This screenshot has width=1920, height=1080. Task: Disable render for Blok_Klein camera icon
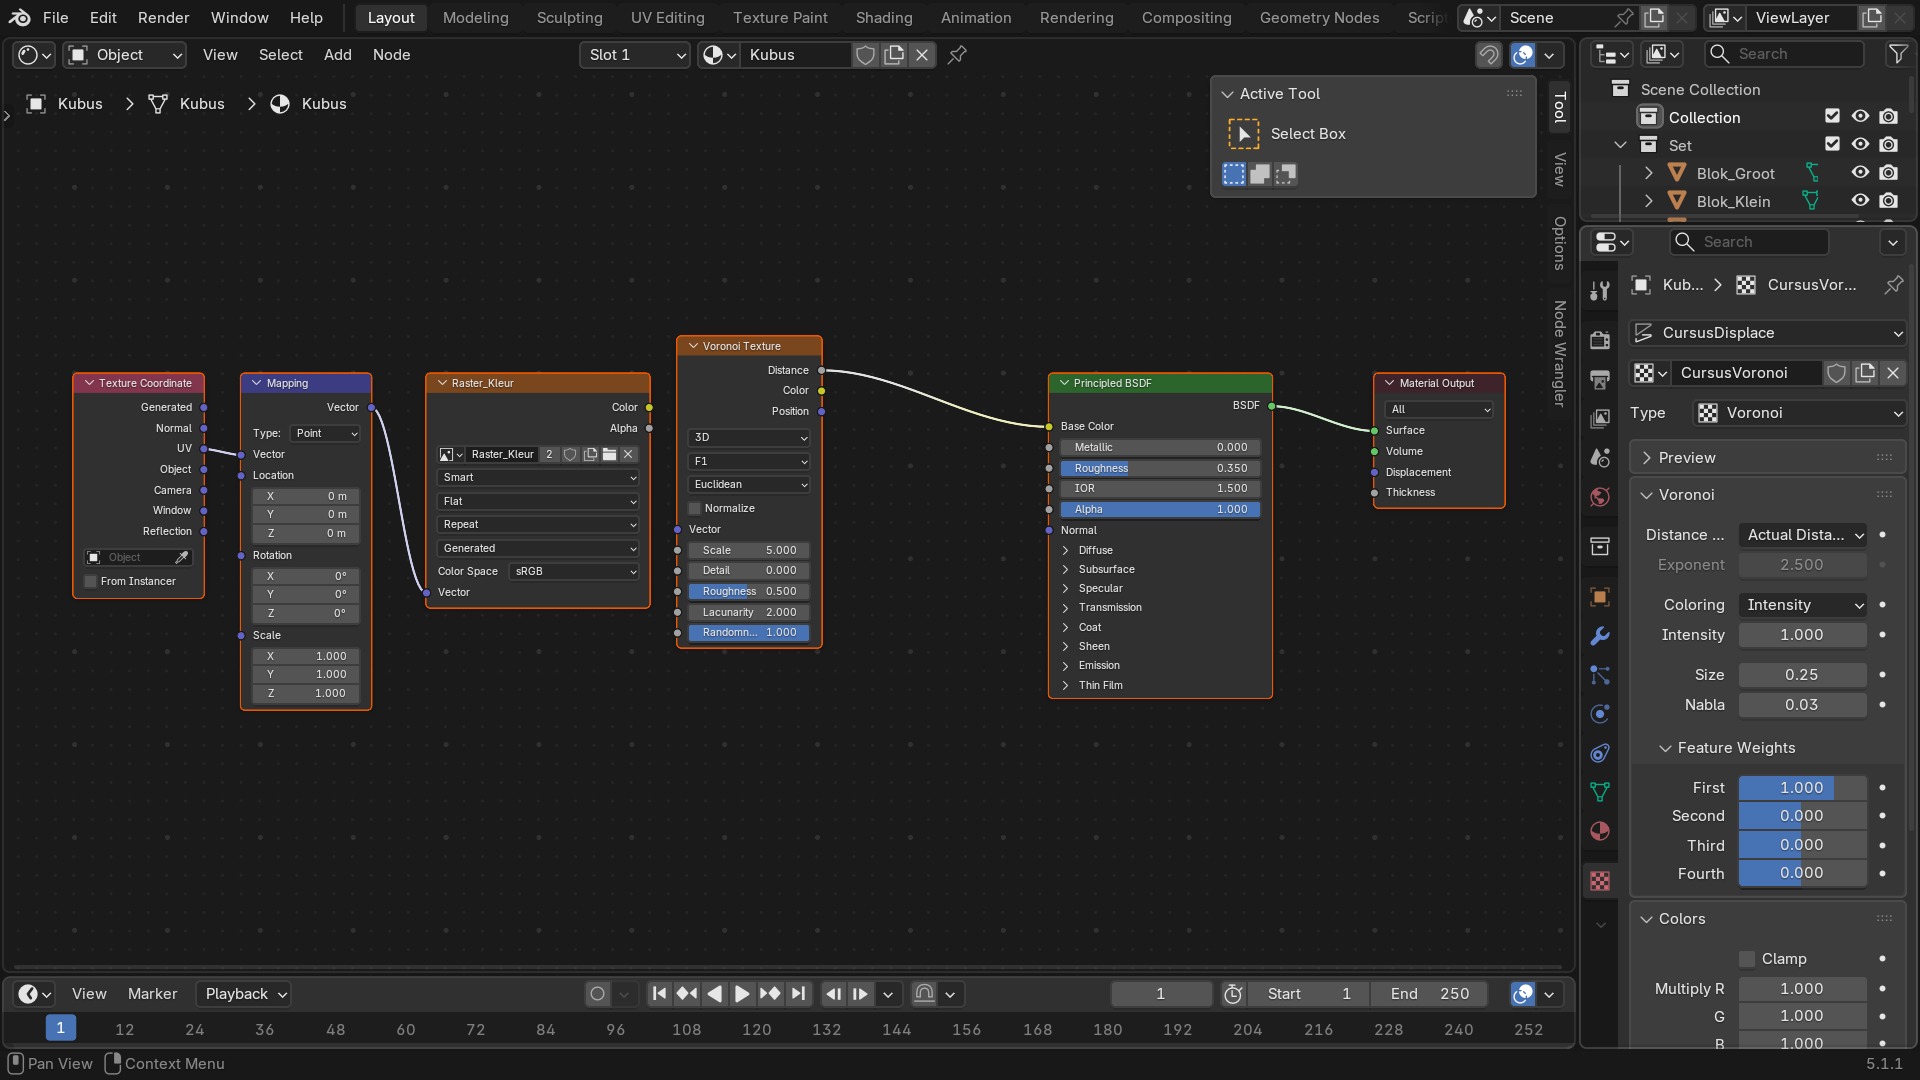click(1888, 201)
